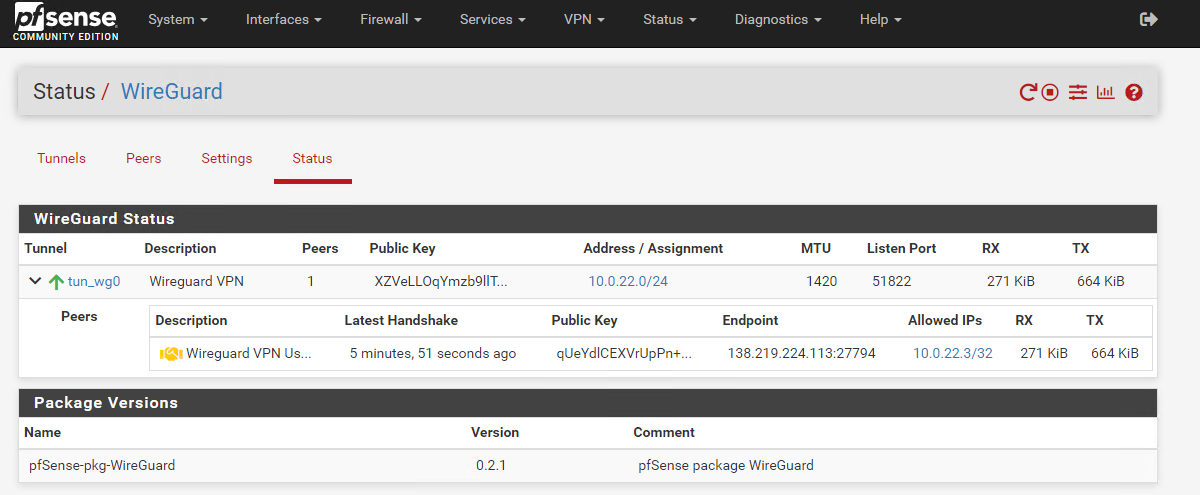Click the restart service icon

click(1027, 93)
